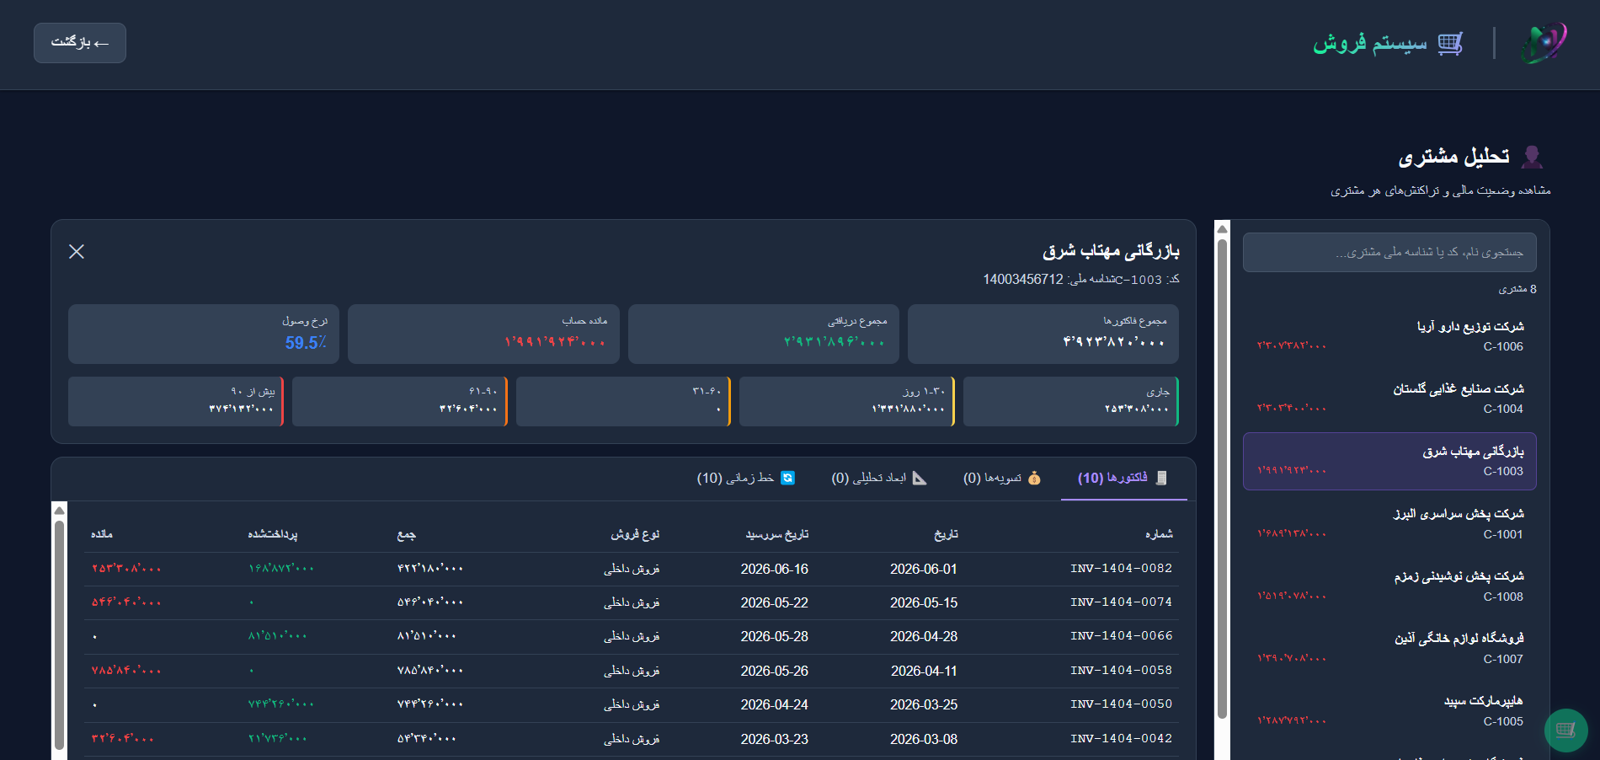Click the up arrow of customer list scrollbar
Screen dimensions: 1600x760
click(1222, 228)
